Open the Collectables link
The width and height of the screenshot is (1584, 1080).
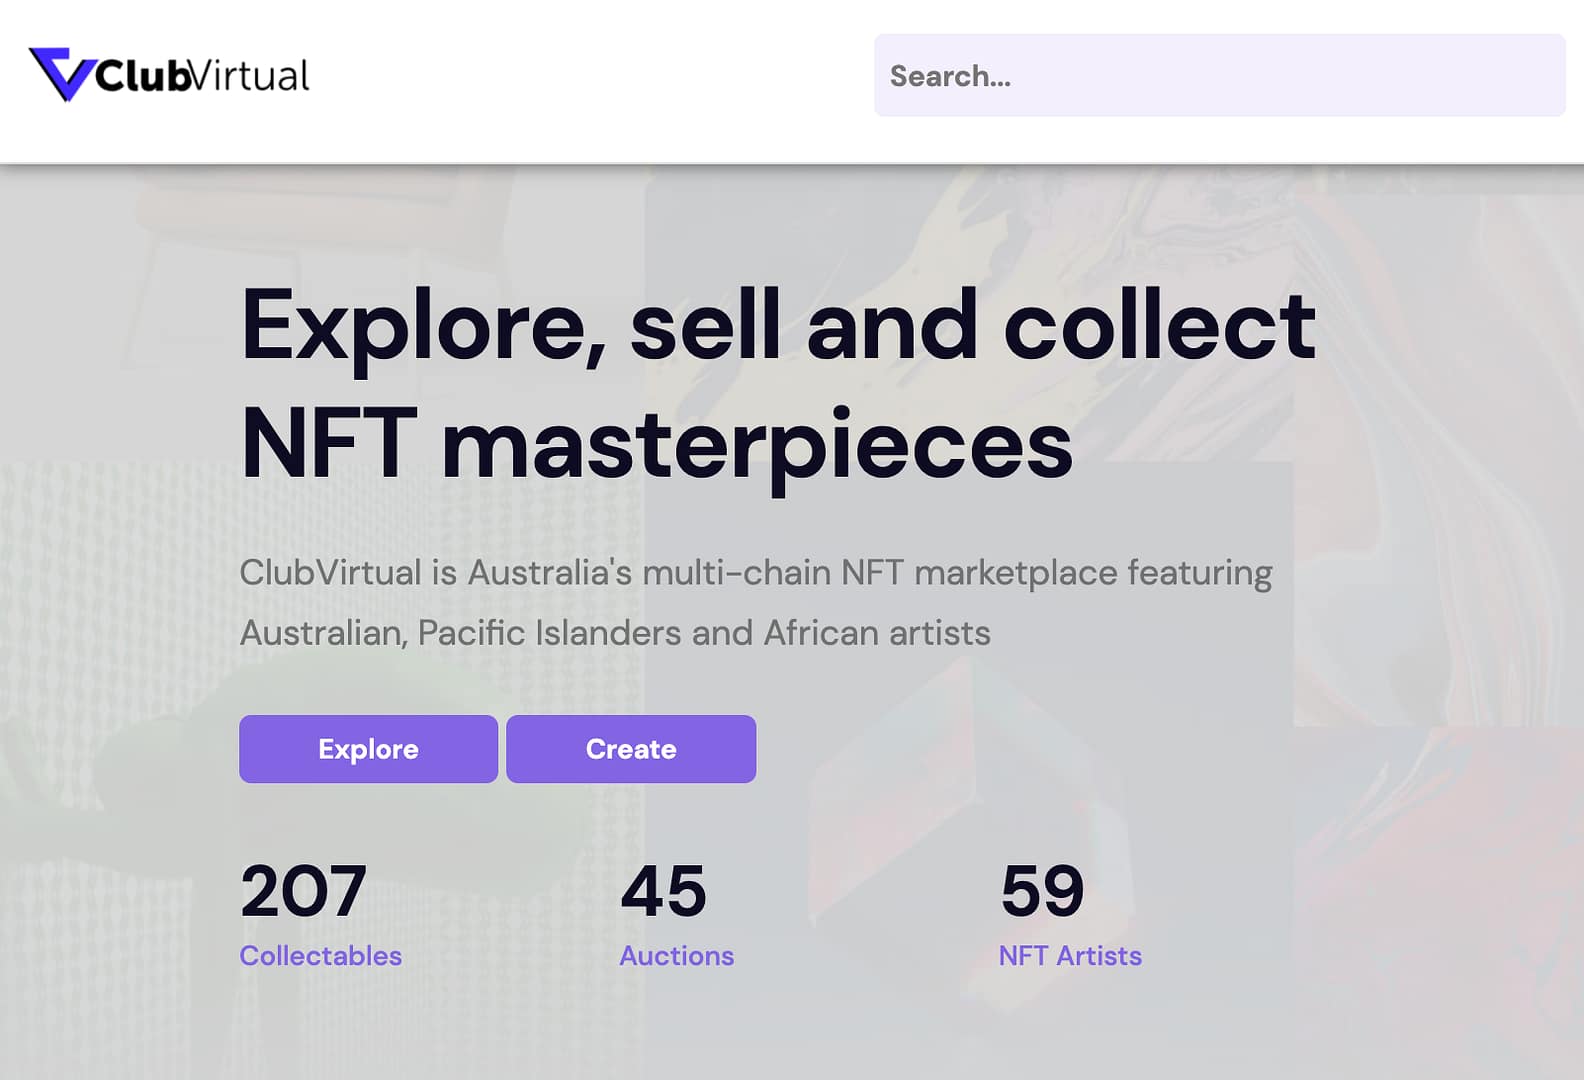[320, 956]
